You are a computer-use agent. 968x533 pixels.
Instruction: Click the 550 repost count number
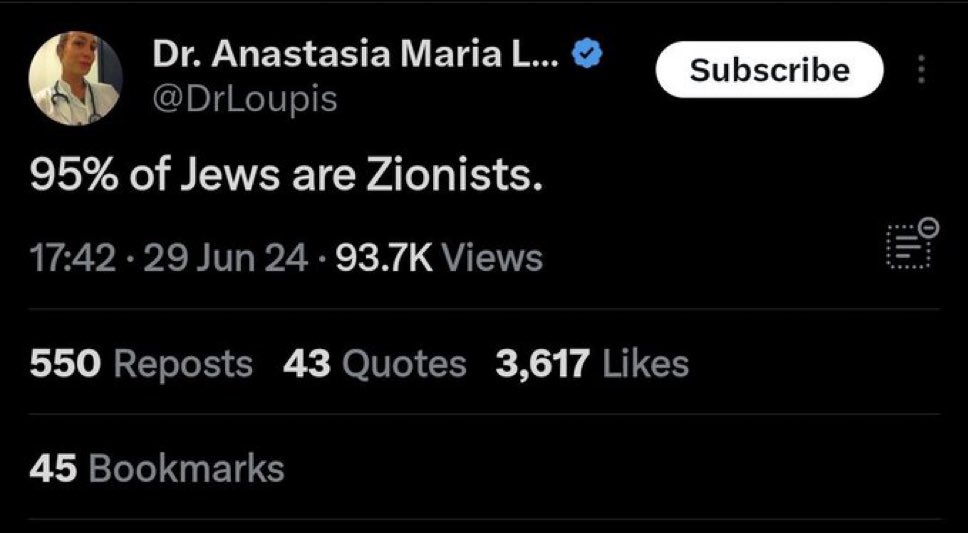click(x=66, y=364)
